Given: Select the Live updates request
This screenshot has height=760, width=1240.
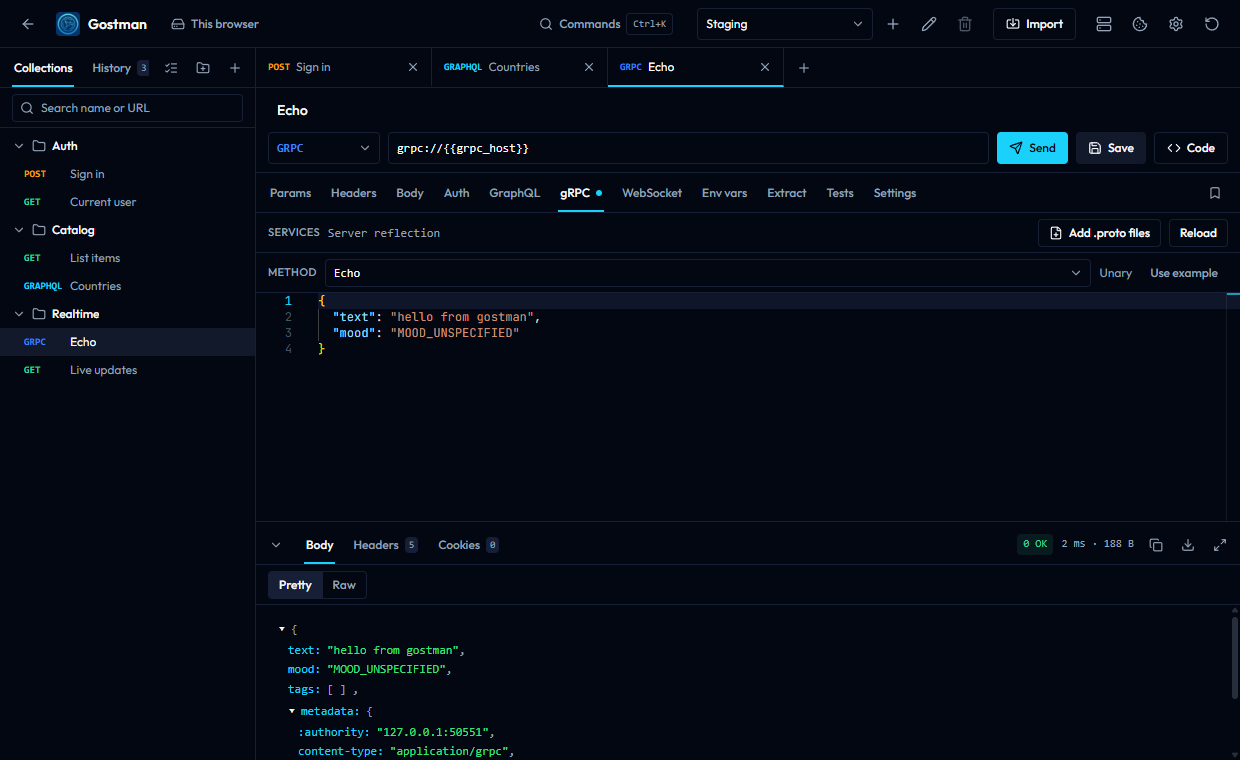Looking at the screenshot, I should [127, 370].
